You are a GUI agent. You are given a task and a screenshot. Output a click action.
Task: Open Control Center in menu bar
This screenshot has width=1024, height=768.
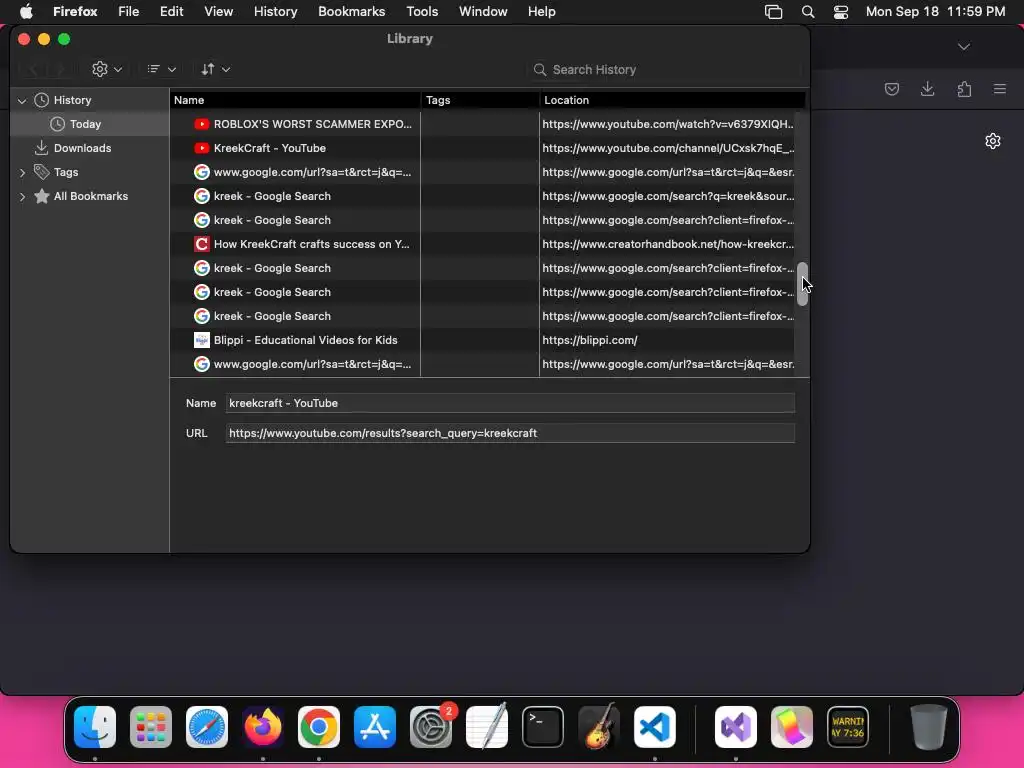click(841, 12)
